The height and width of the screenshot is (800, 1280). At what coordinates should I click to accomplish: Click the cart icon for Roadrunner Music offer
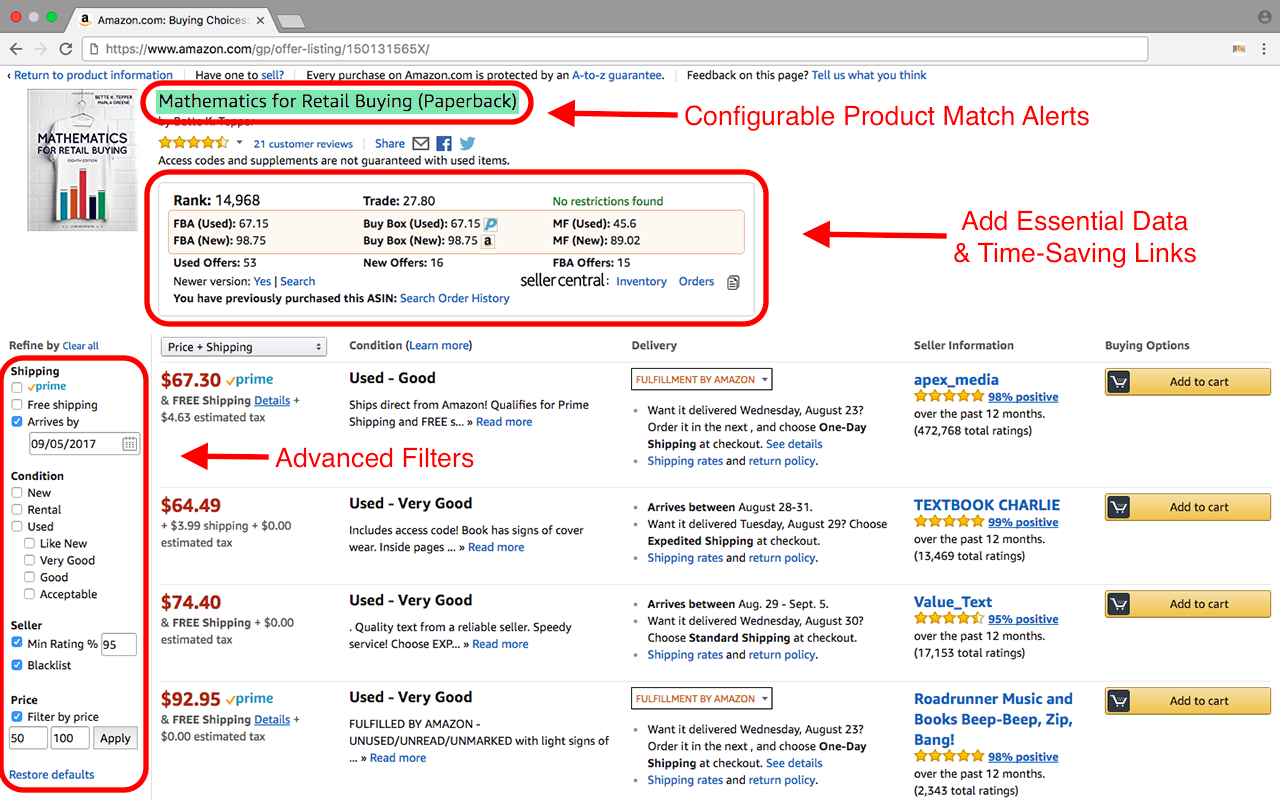click(x=1118, y=701)
